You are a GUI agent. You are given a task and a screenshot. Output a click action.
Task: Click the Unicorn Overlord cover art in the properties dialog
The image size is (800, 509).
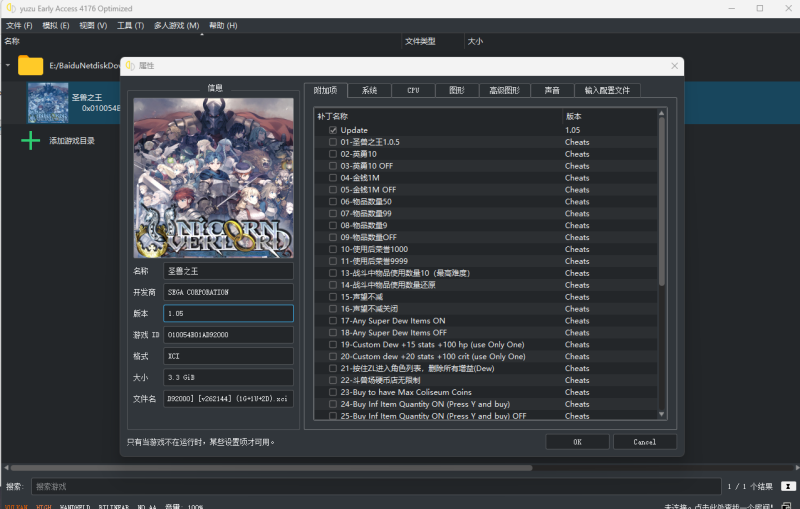click(213, 178)
